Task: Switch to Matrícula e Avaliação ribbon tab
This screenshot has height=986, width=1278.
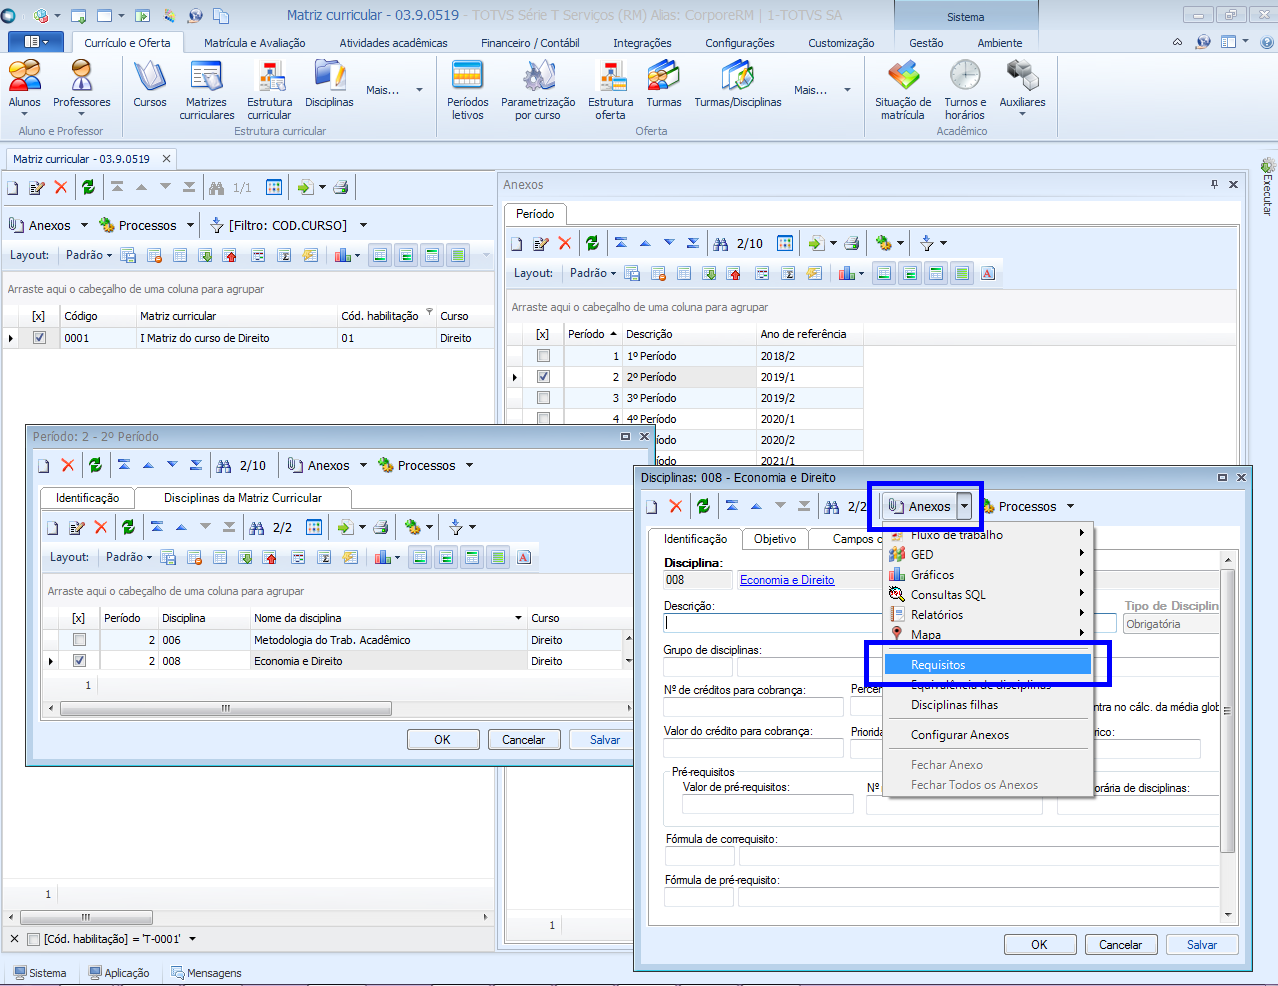Action: pos(255,43)
